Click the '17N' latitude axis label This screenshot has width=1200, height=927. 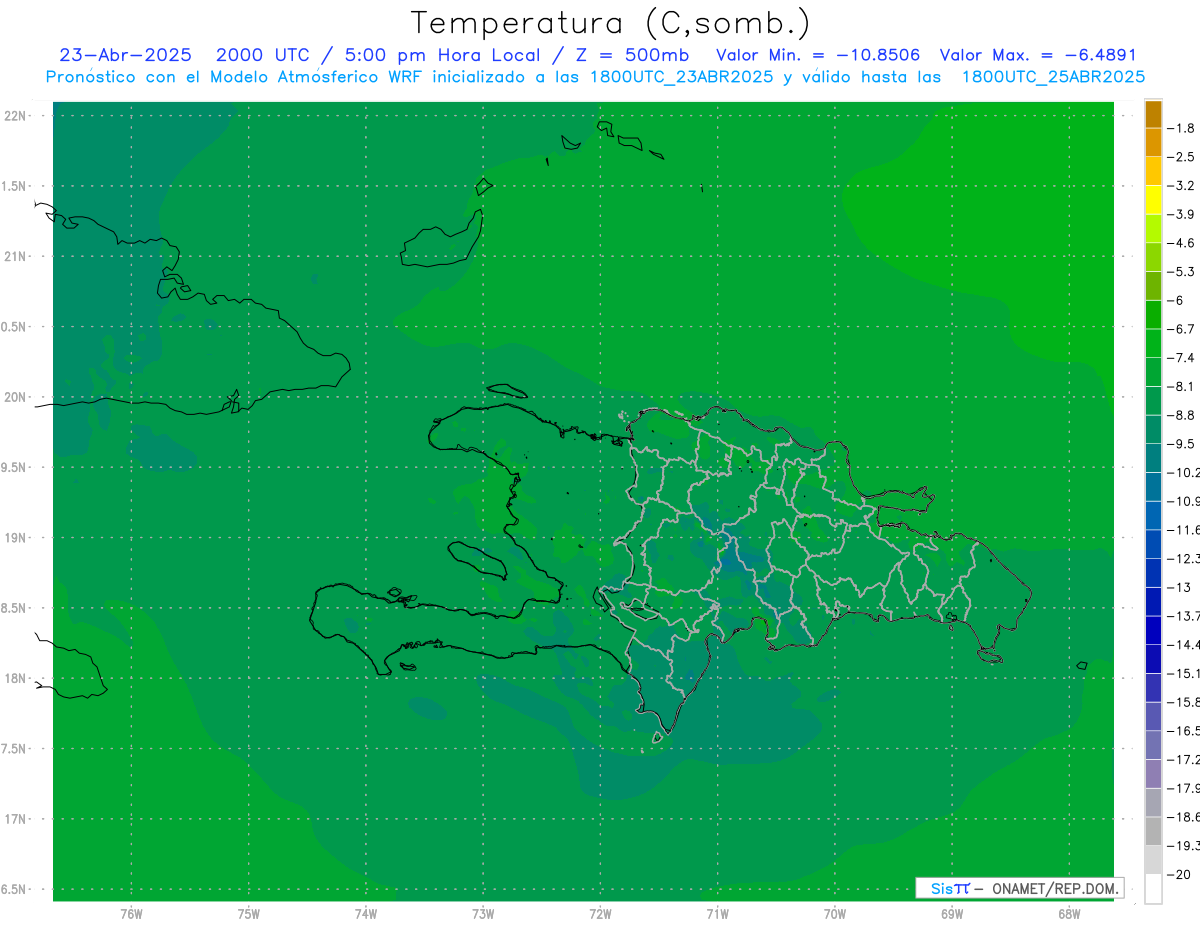[14, 819]
